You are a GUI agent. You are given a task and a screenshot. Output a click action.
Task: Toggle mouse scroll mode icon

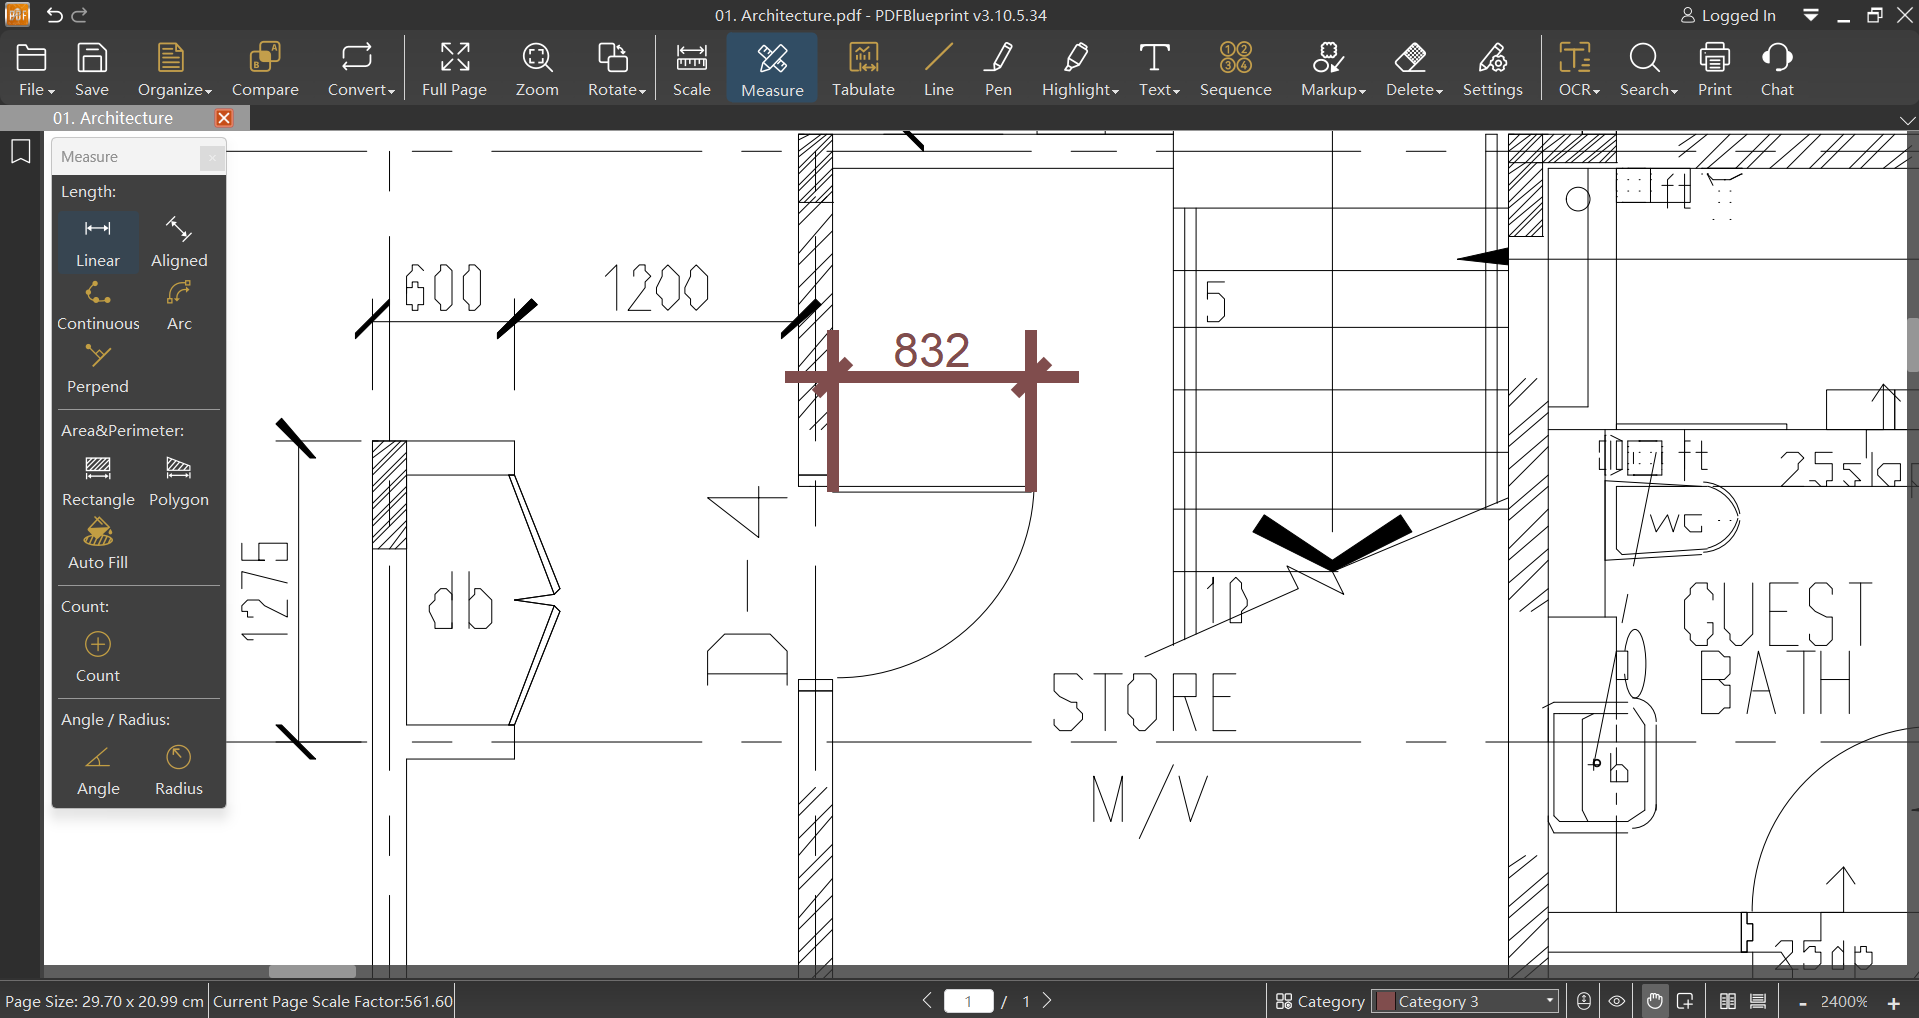click(1584, 1001)
